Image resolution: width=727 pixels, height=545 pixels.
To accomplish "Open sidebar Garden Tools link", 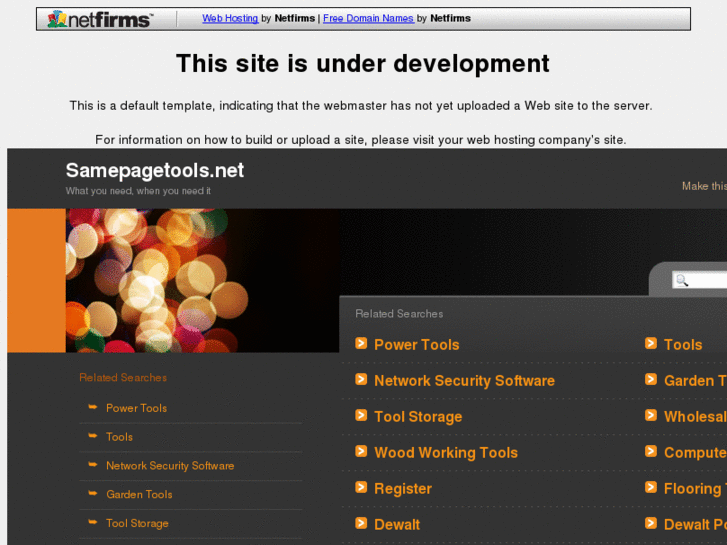I will pos(139,494).
